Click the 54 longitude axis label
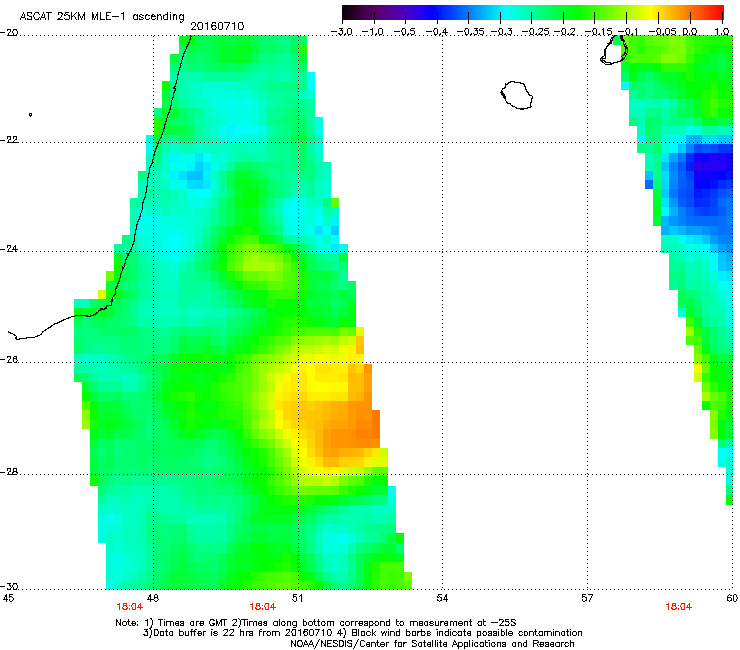 (x=442, y=599)
